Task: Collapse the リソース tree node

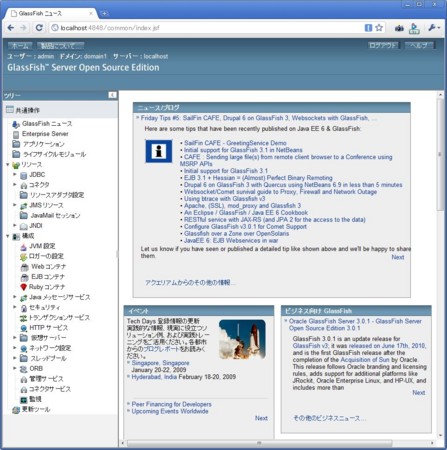Action: point(7,165)
